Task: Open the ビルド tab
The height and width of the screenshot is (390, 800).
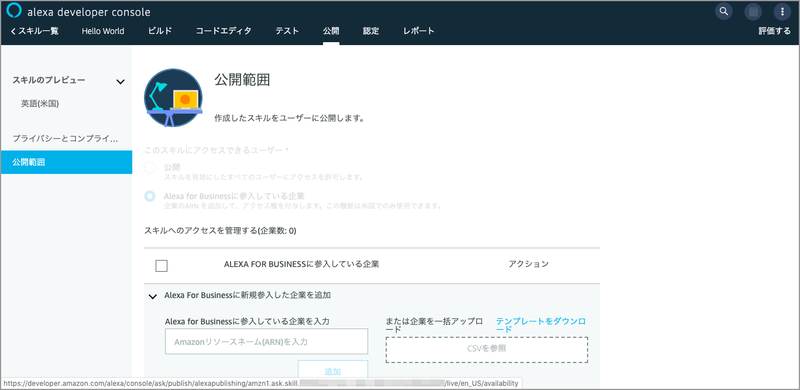Action: (160, 31)
